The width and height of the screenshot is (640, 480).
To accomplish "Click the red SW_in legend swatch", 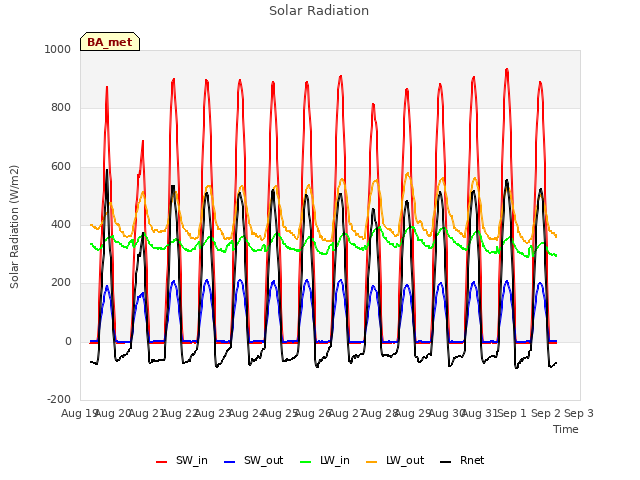I will 162,462.
